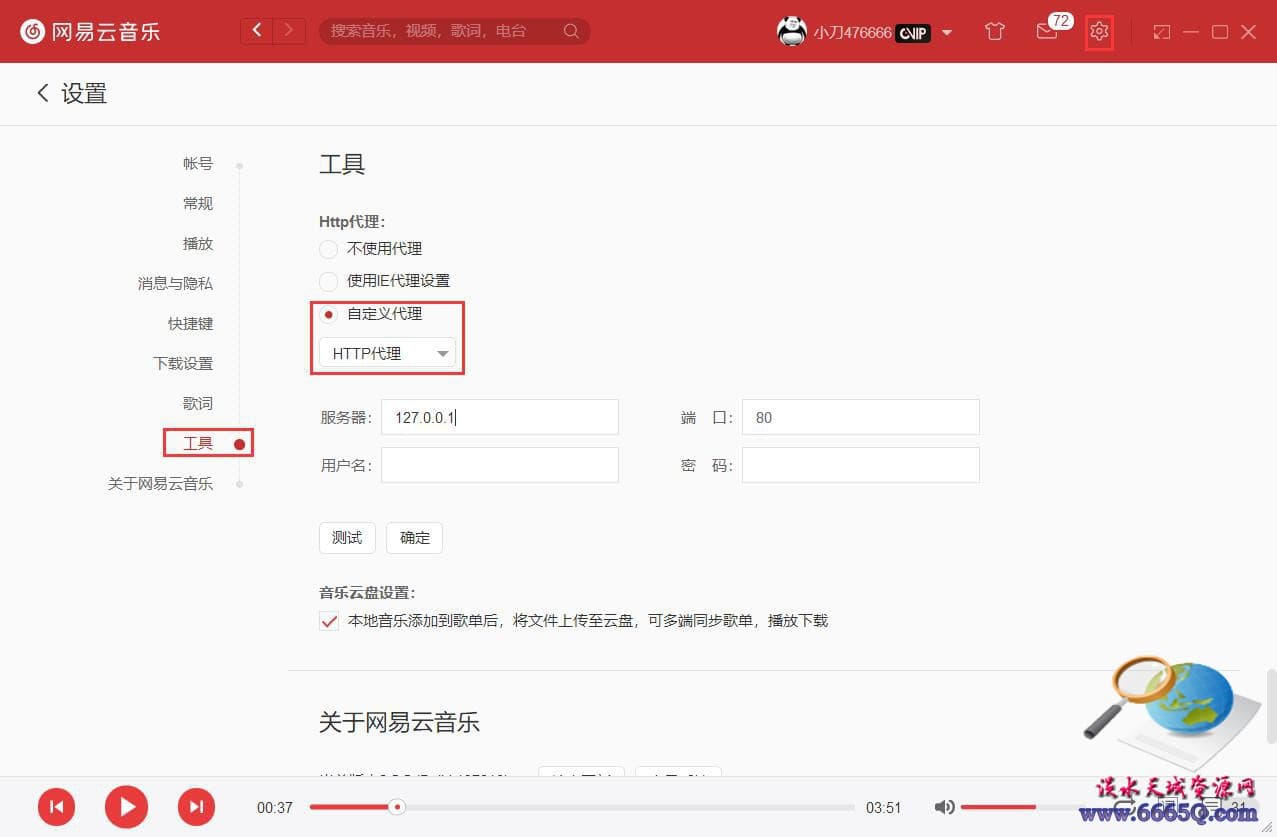Screen dimensions: 1277x837
Task: Click the total duration 03:51
Action: tap(883, 808)
